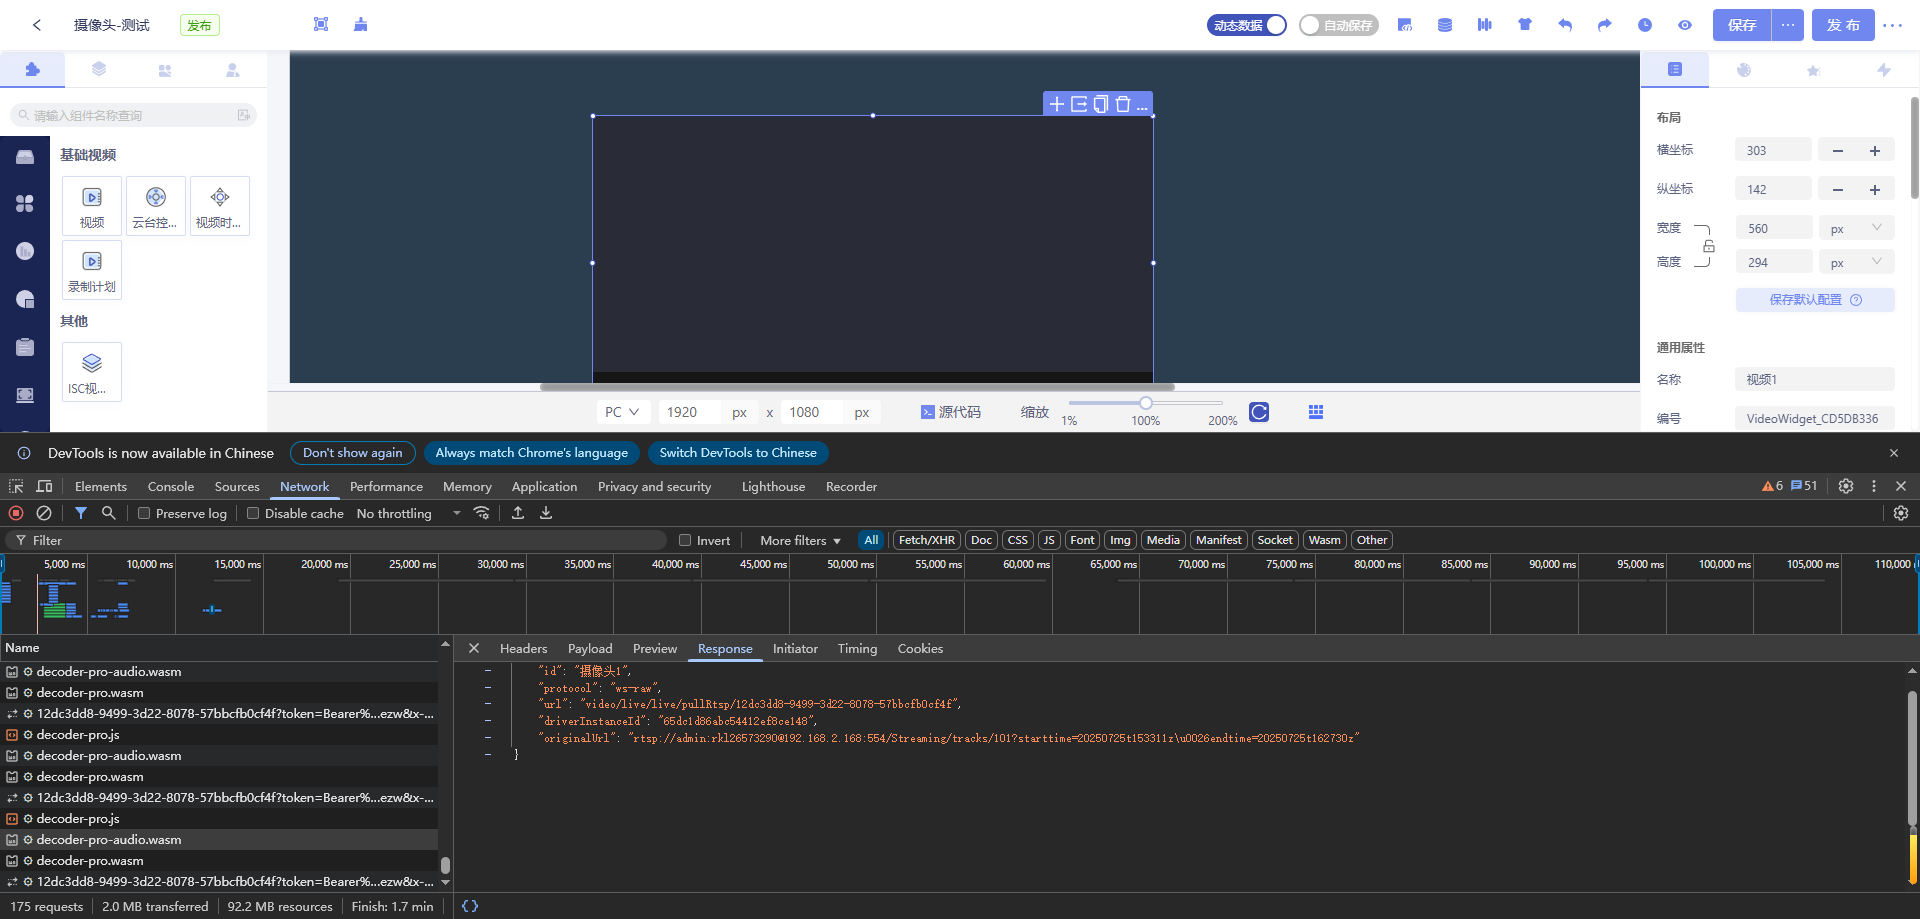Image resolution: width=1920 pixels, height=919 pixels.
Task: Open the Performance tab
Action: pos(386,486)
